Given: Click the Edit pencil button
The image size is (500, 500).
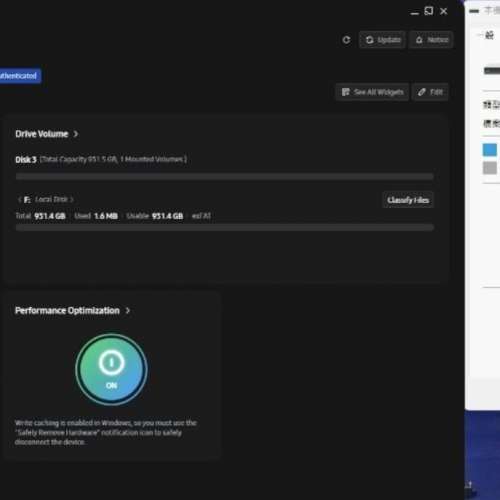Looking at the screenshot, I should tap(430, 92).
